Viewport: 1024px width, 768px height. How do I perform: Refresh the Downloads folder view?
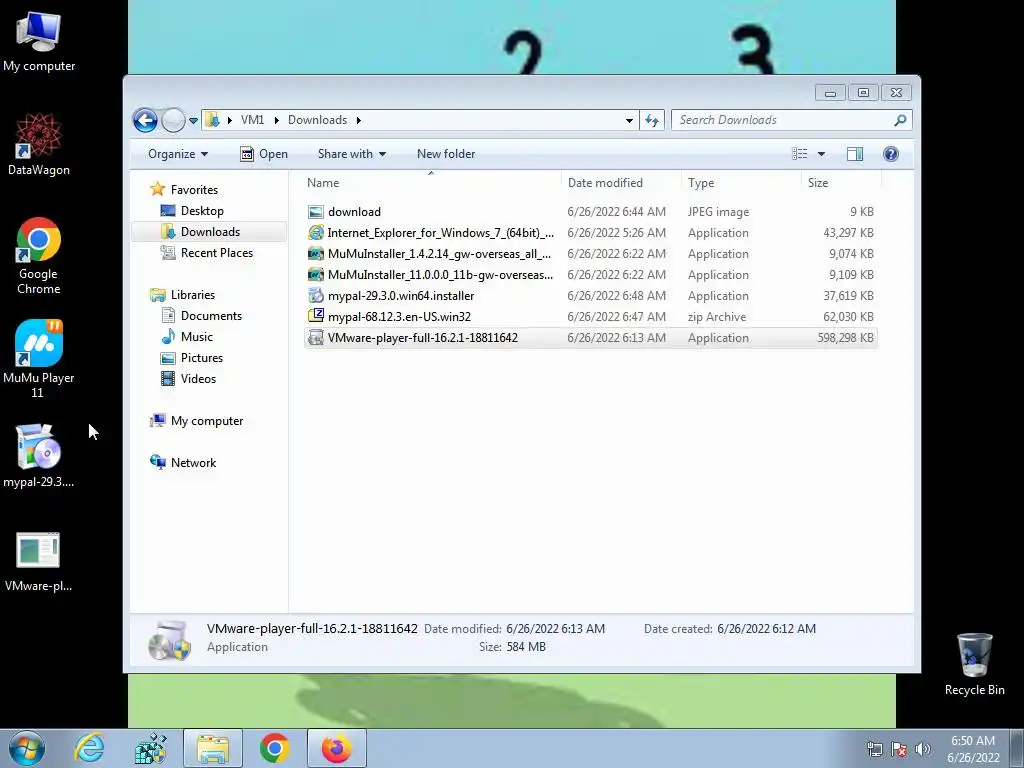click(652, 120)
